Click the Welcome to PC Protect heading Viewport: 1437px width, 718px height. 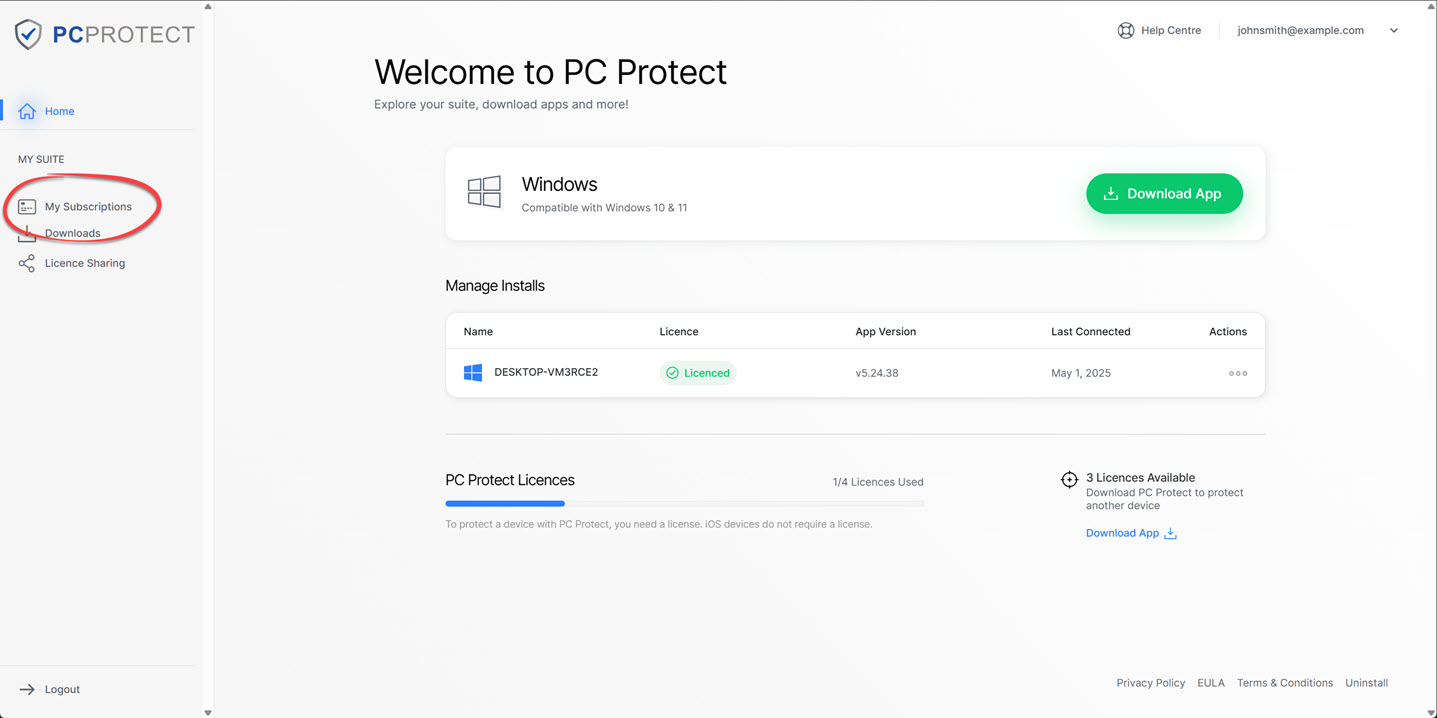[x=551, y=72]
